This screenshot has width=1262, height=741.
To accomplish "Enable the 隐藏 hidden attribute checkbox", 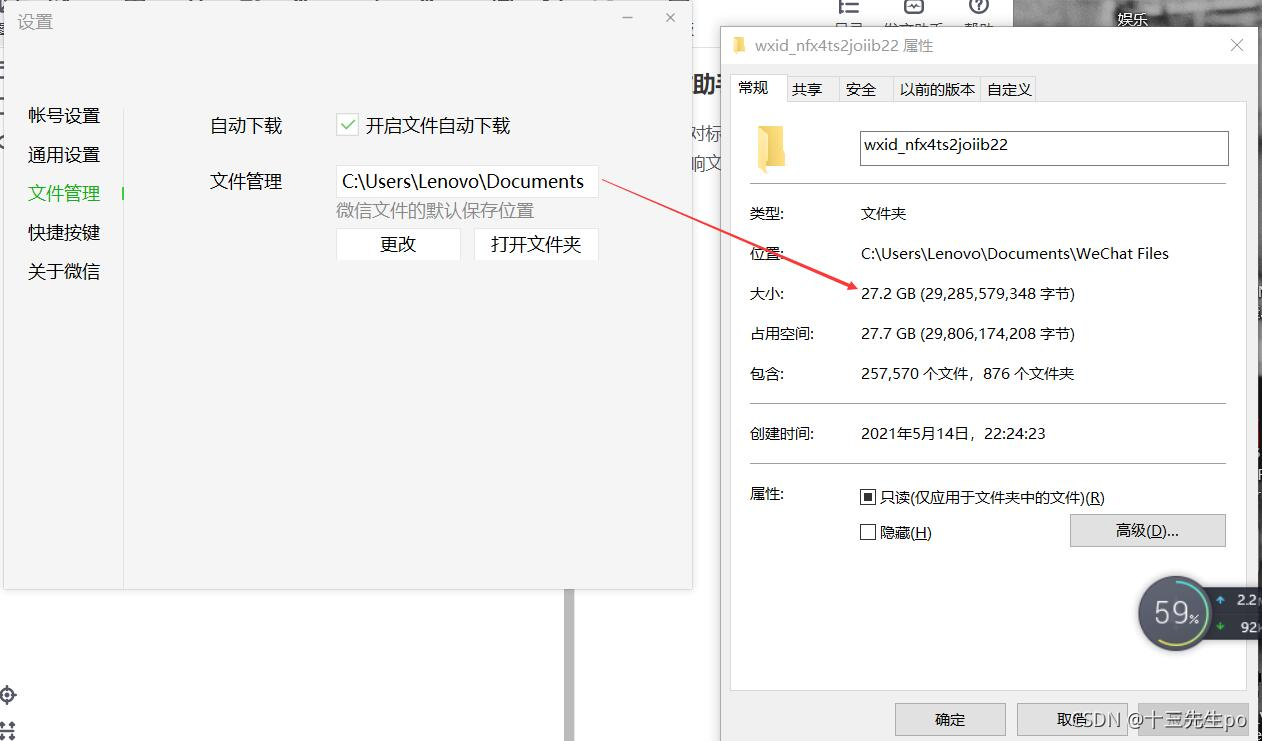I will [868, 531].
